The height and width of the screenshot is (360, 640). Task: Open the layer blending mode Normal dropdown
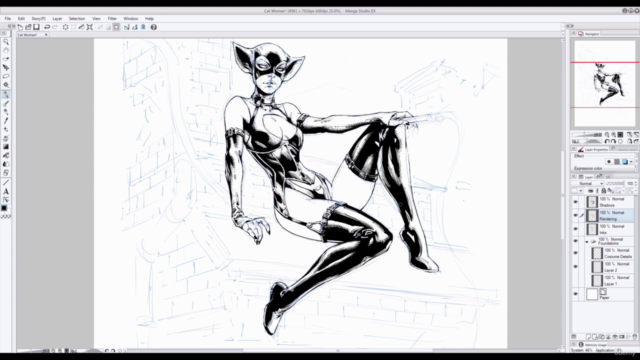click(588, 184)
